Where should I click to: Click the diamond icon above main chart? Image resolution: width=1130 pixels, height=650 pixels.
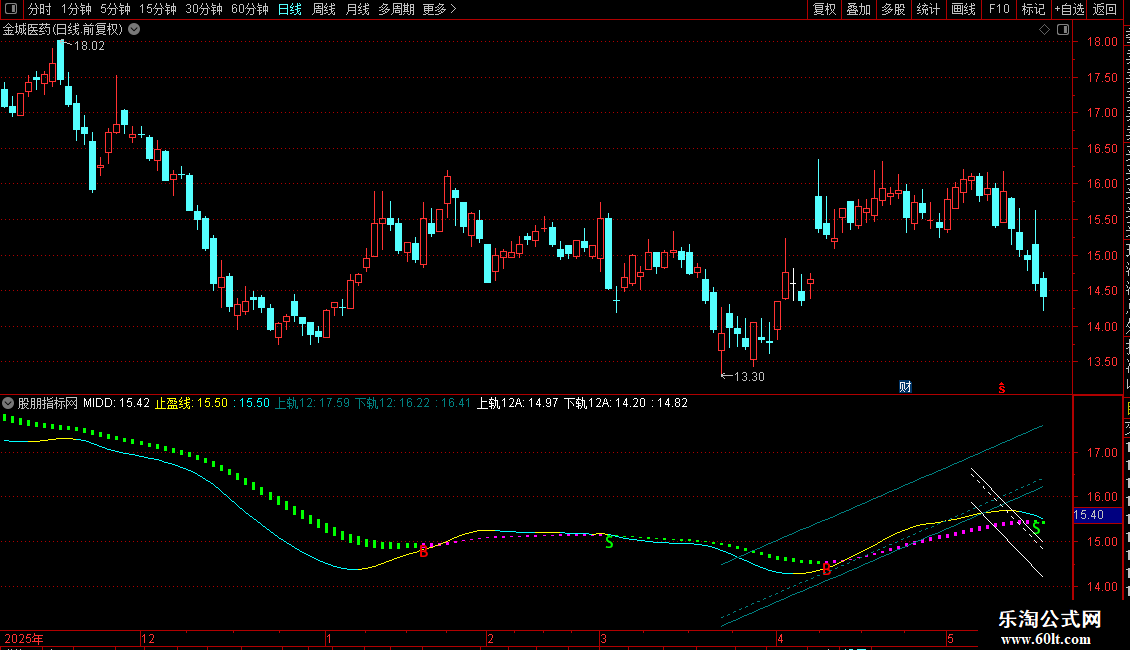point(1044,30)
